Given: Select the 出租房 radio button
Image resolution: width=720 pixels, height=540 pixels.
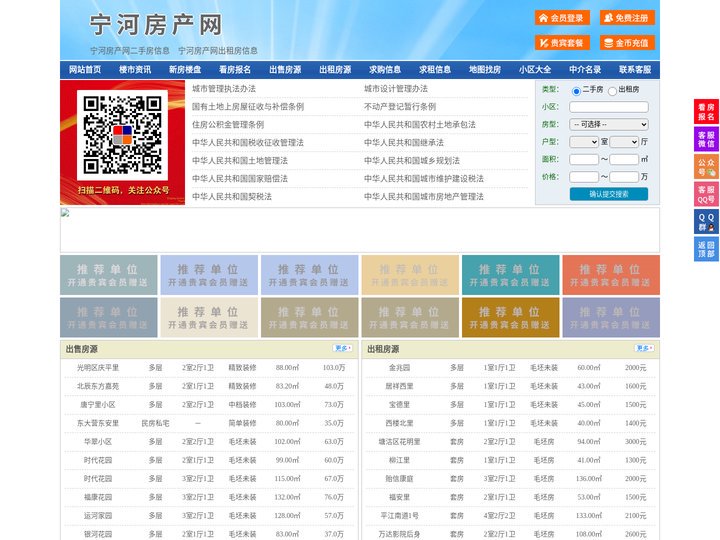Looking at the screenshot, I should pyautogui.click(x=612, y=91).
